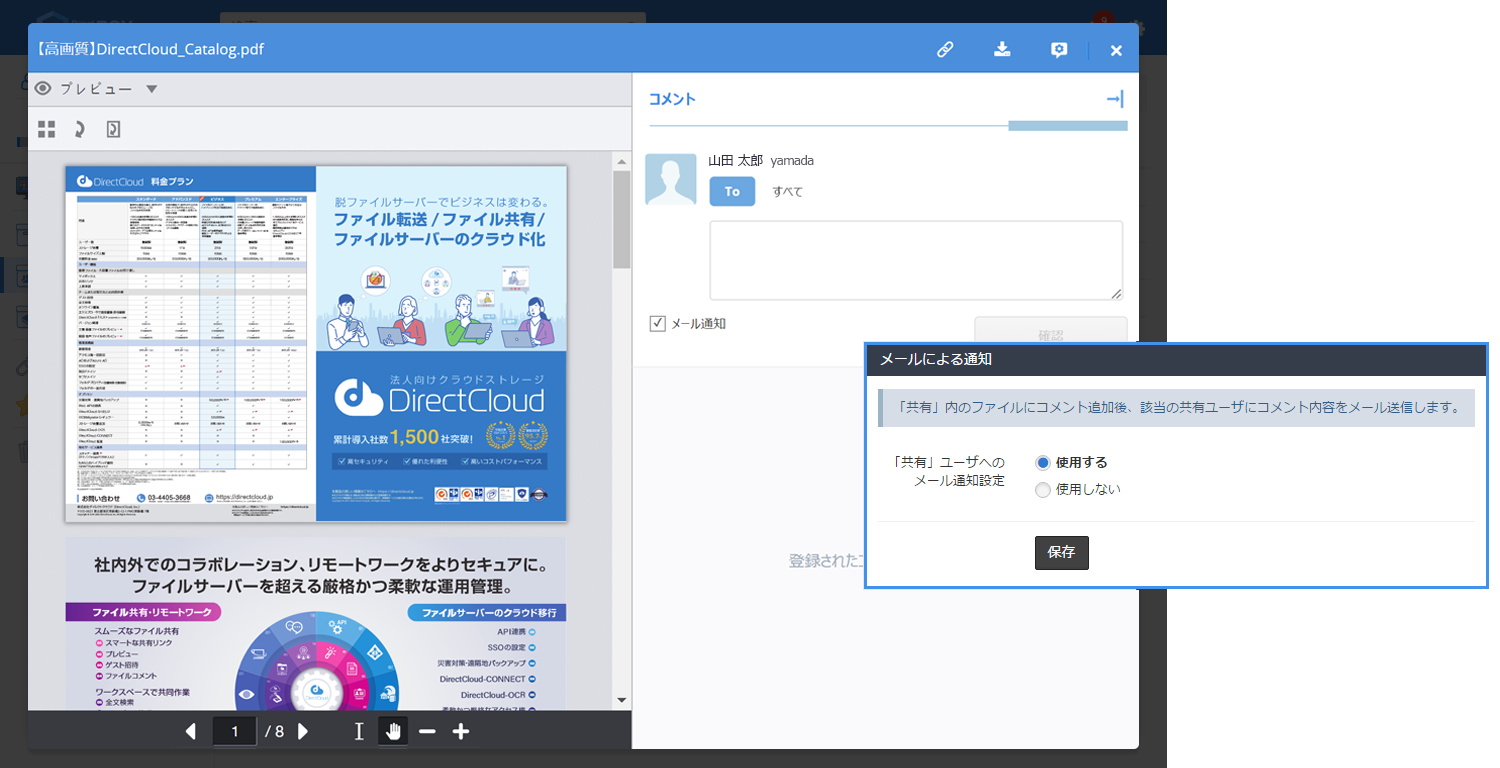
Task: Click the comment text area
Action: (x=916, y=260)
